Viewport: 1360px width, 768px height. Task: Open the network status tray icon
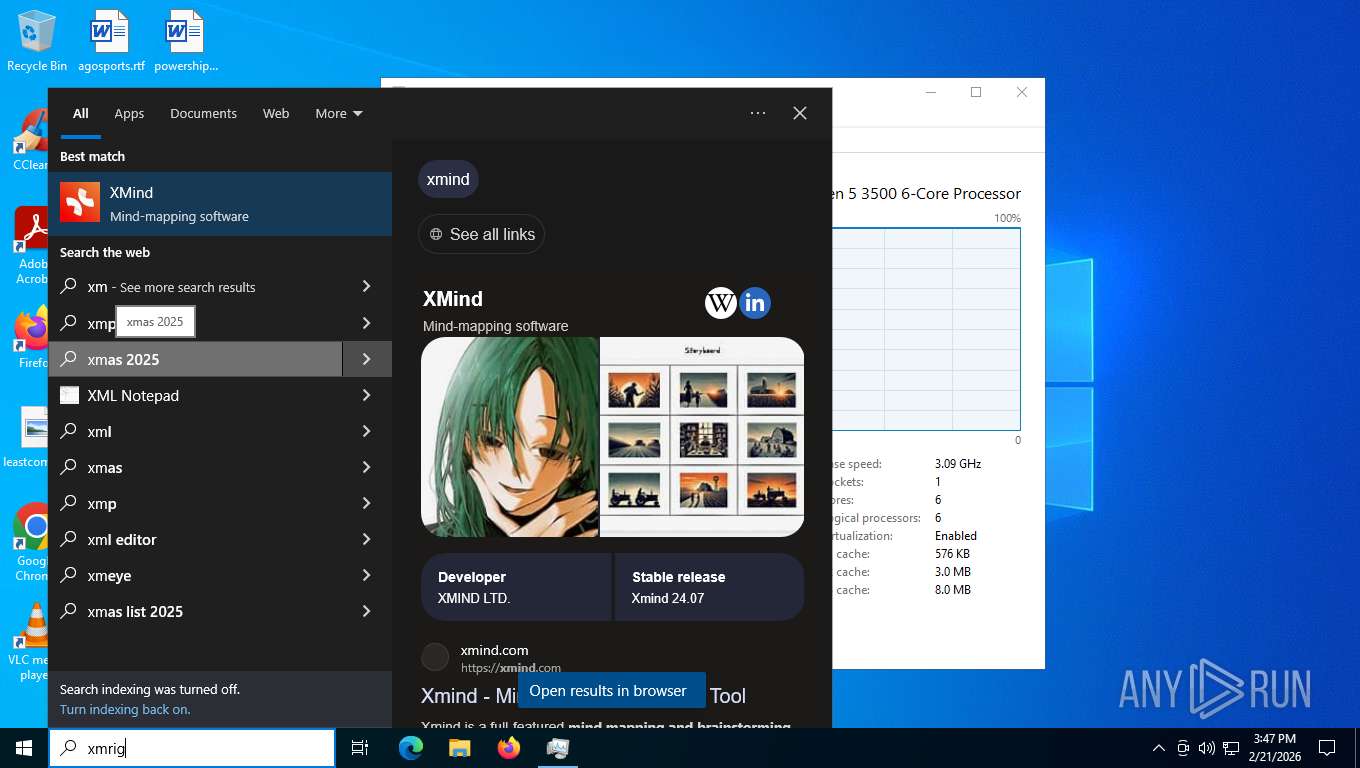click(x=1231, y=748)
